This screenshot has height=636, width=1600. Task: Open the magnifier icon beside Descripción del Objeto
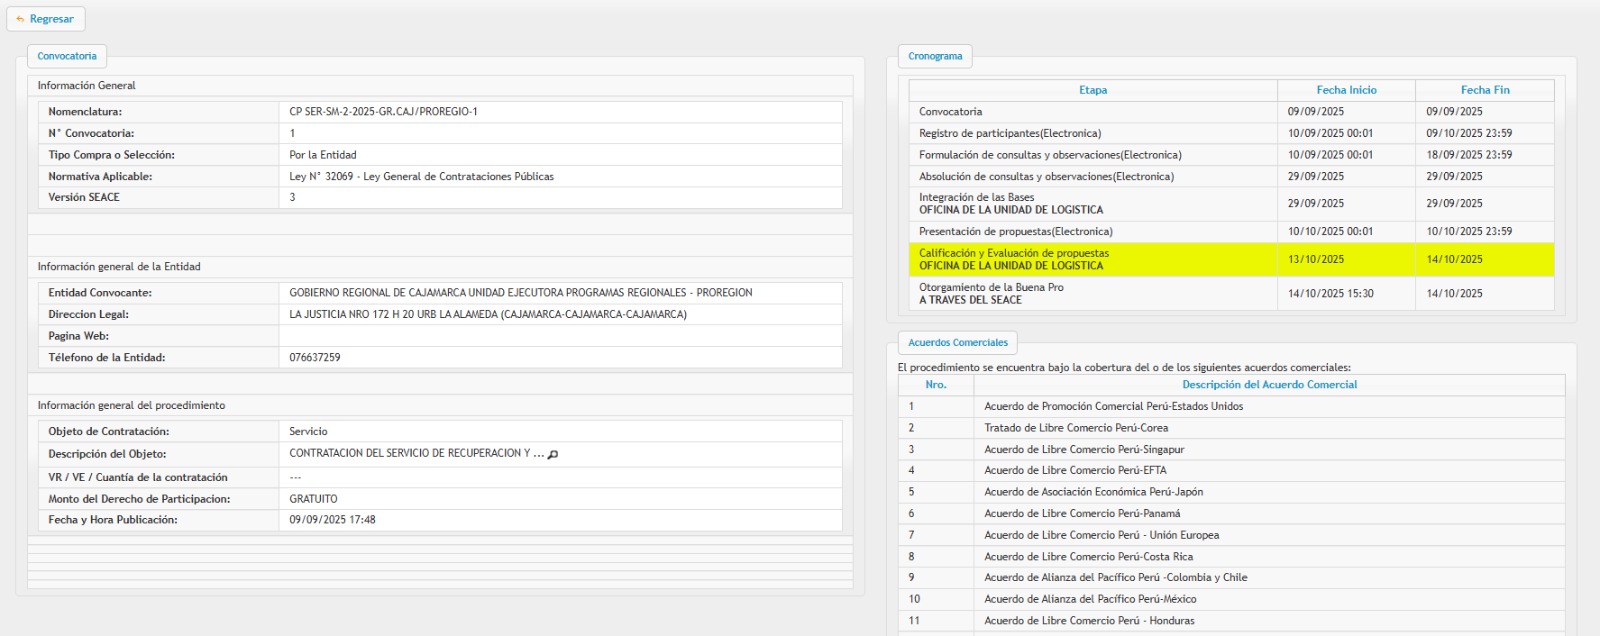pyautogui.click(x=553, y=454)
